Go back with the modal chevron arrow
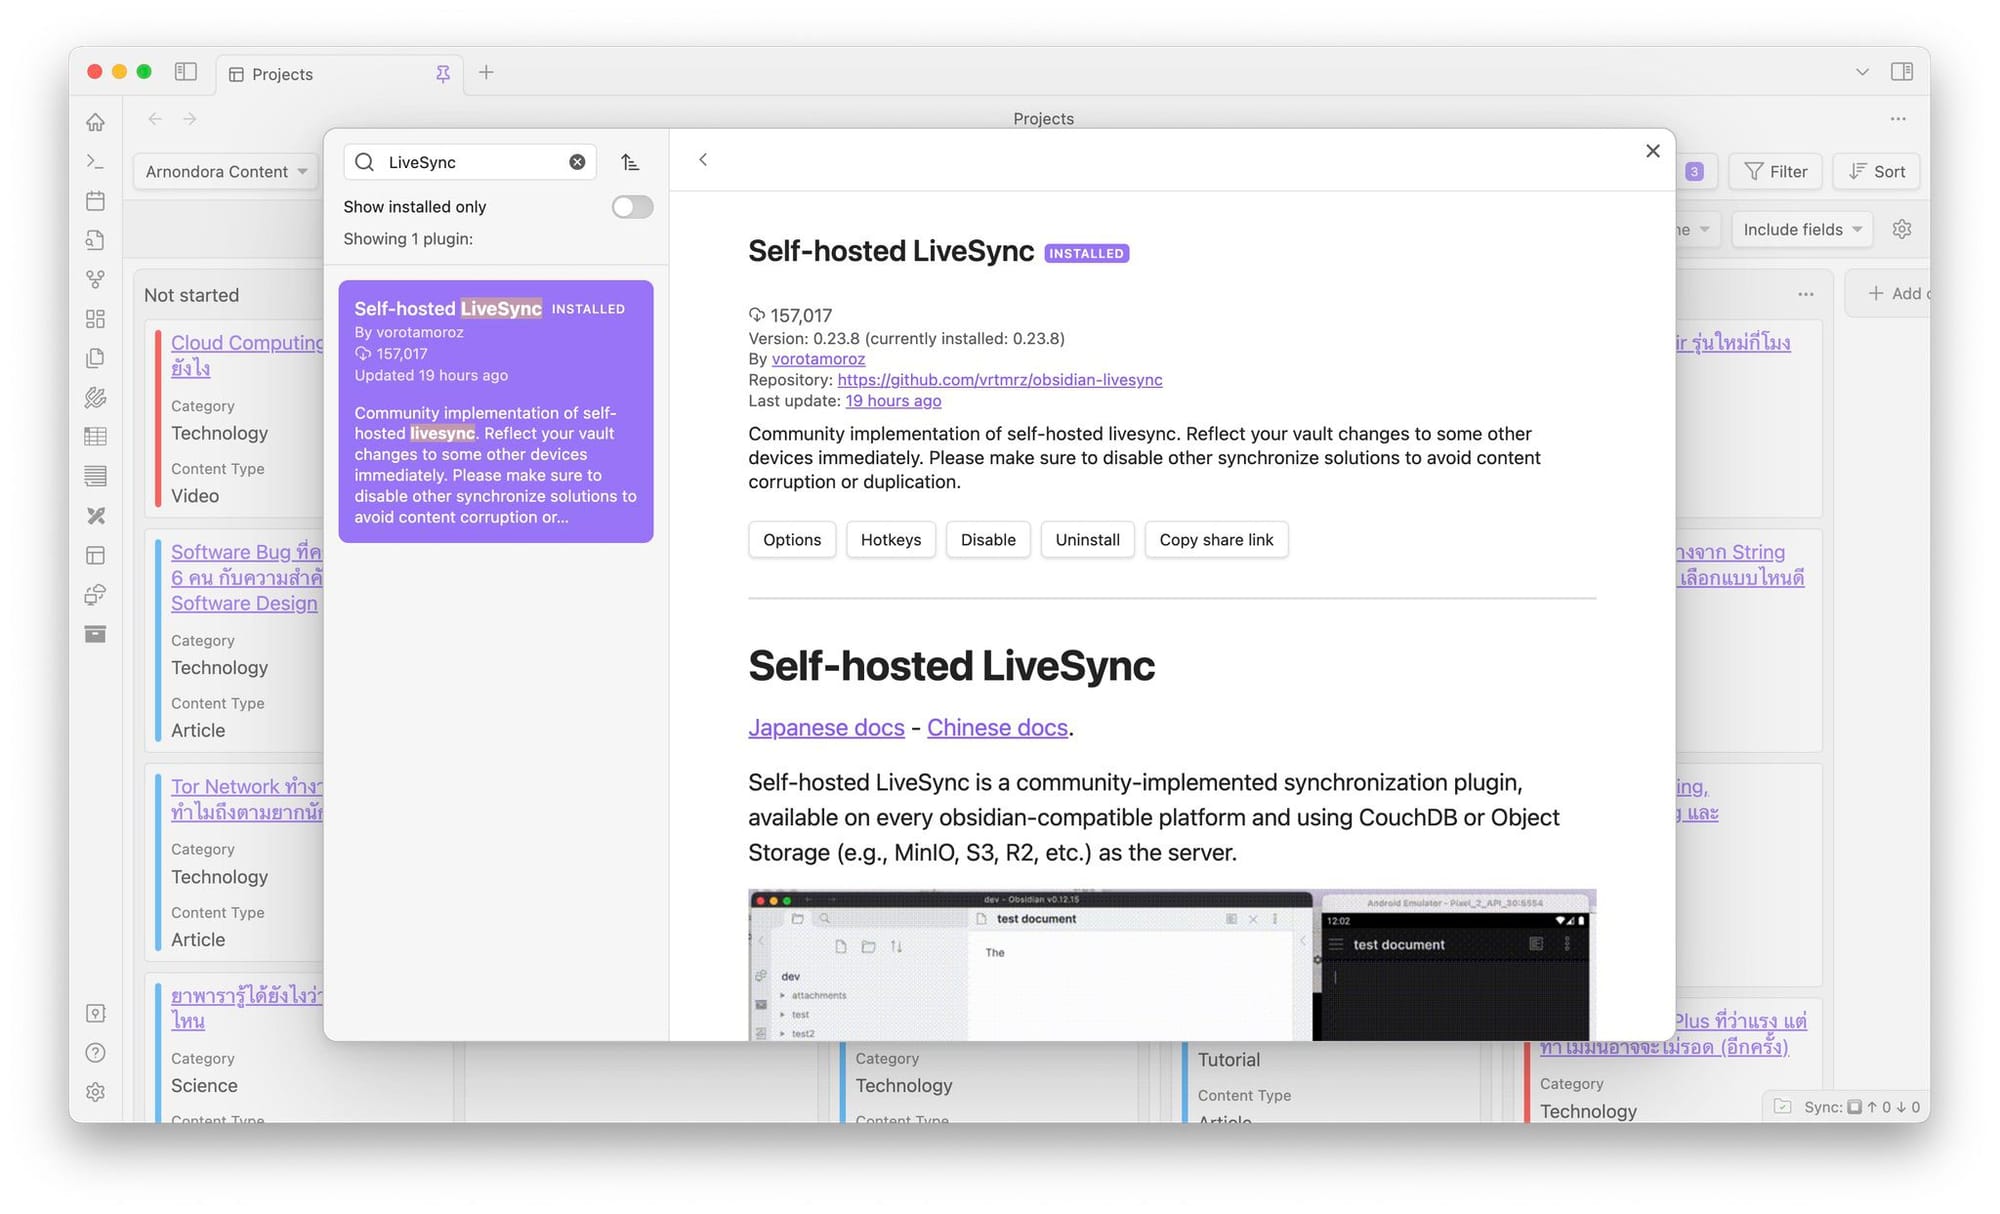 [703, 160]
